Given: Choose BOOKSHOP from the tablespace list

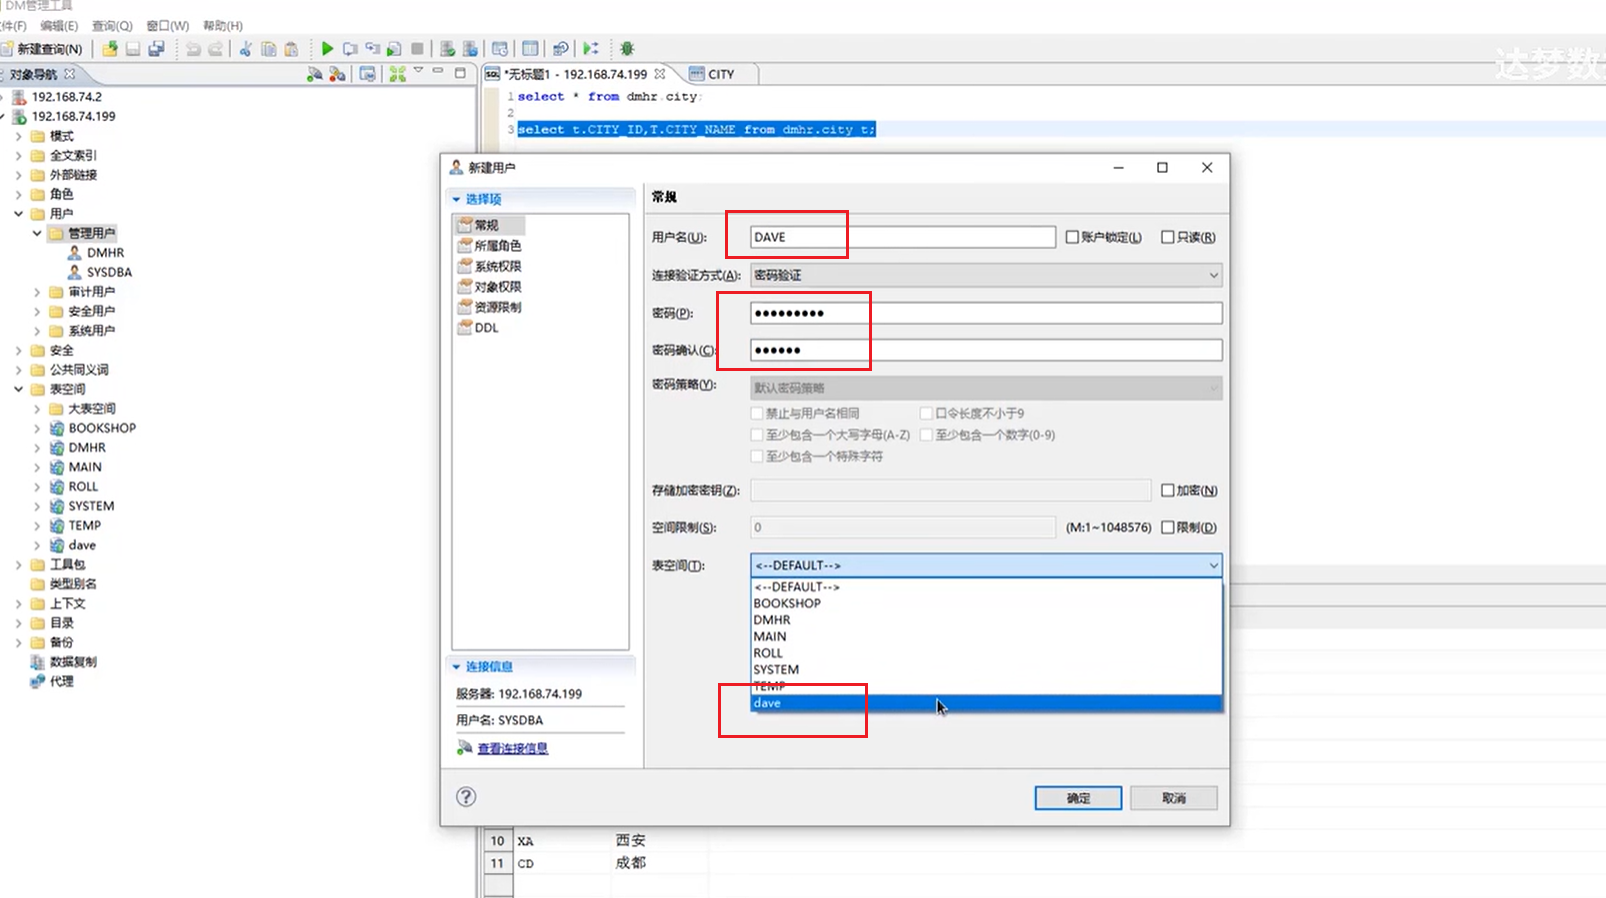Looking at the screenshot, I should [986, 603].
